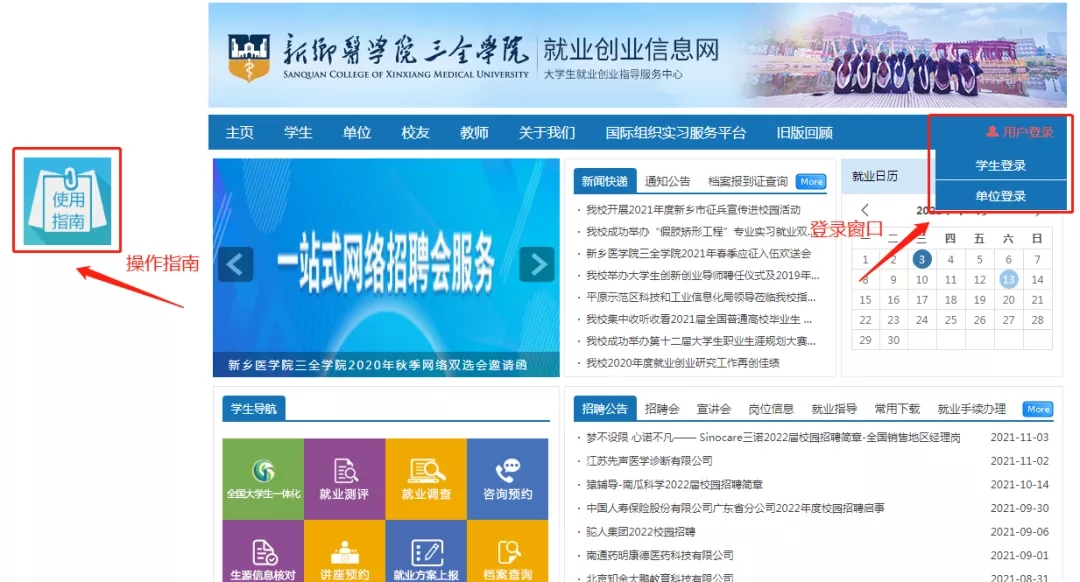The height and width of the screenshot is (582, 1080).
Task: Click the 全国大学生一体化 tile icon
Action: [x=263, y=479]
